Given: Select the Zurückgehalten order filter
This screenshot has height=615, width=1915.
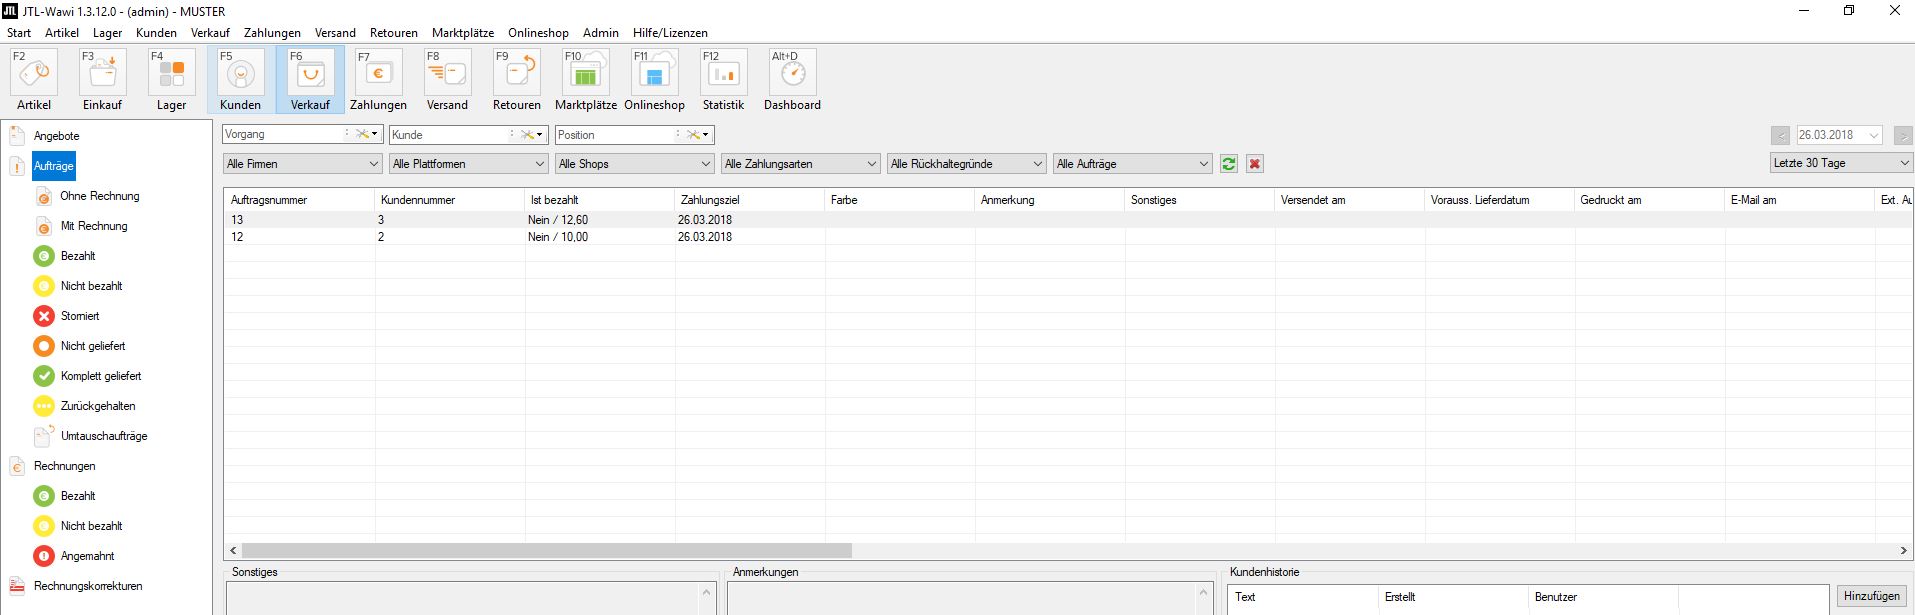Looking at the screenshot, I should coord(97,406).
